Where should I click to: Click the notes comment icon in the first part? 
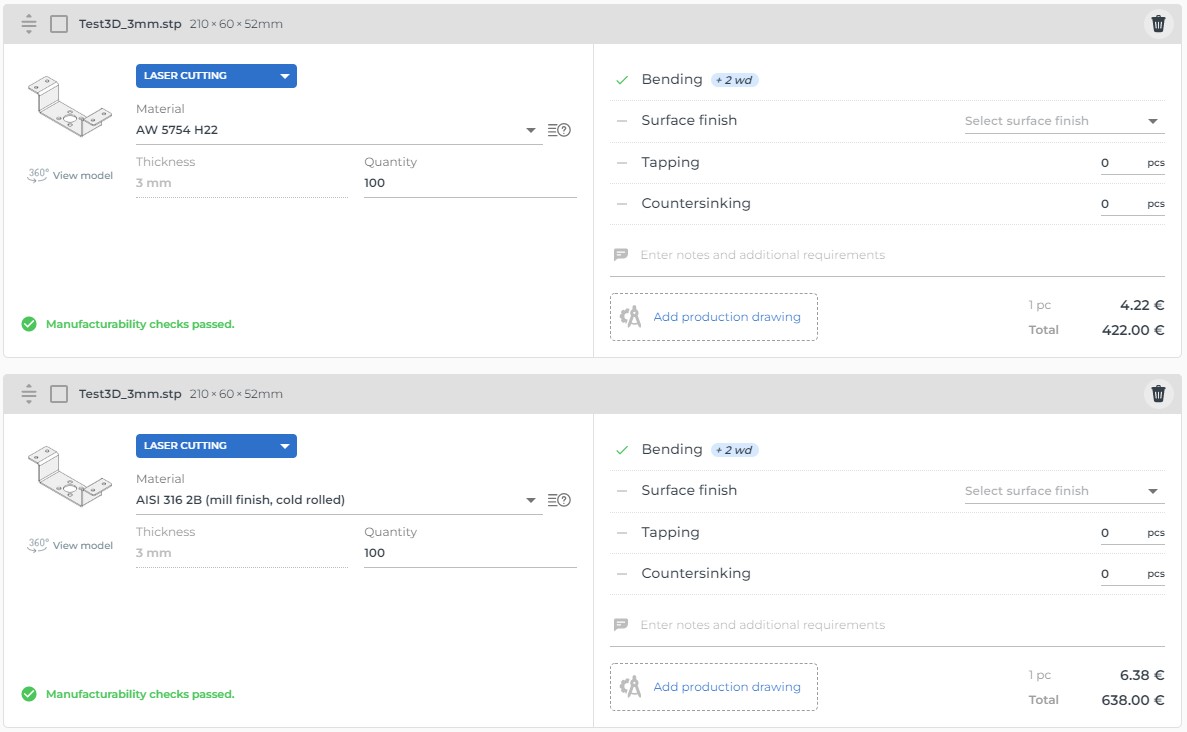[621, 255]
